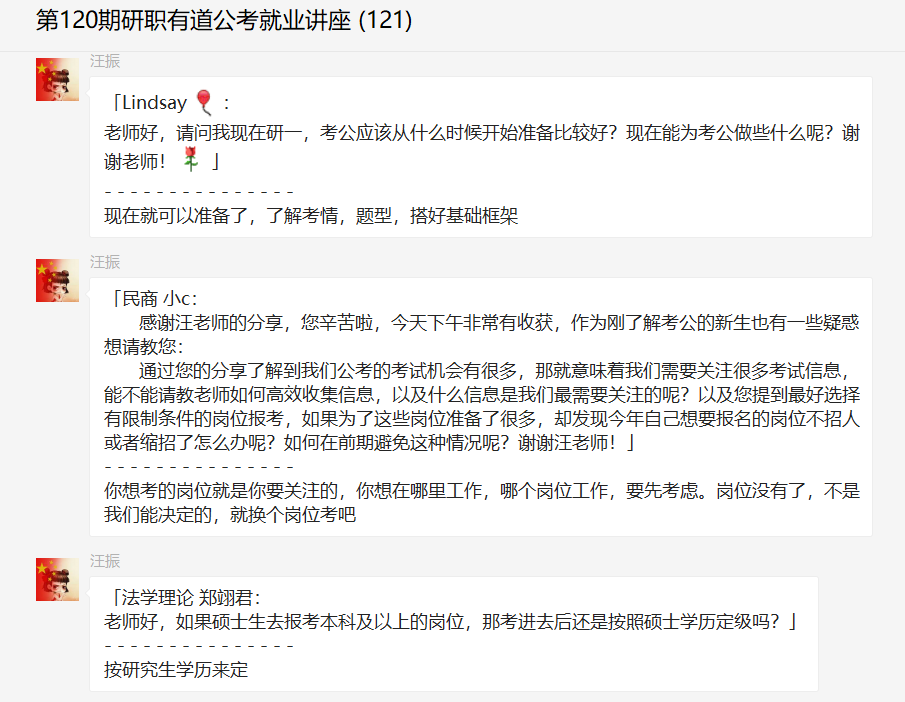Image resolution: width=905 pixels, height=702 pixels.
Task: Click the line ending 就换个岗位考吧
Action: click(x=230, y=516)
